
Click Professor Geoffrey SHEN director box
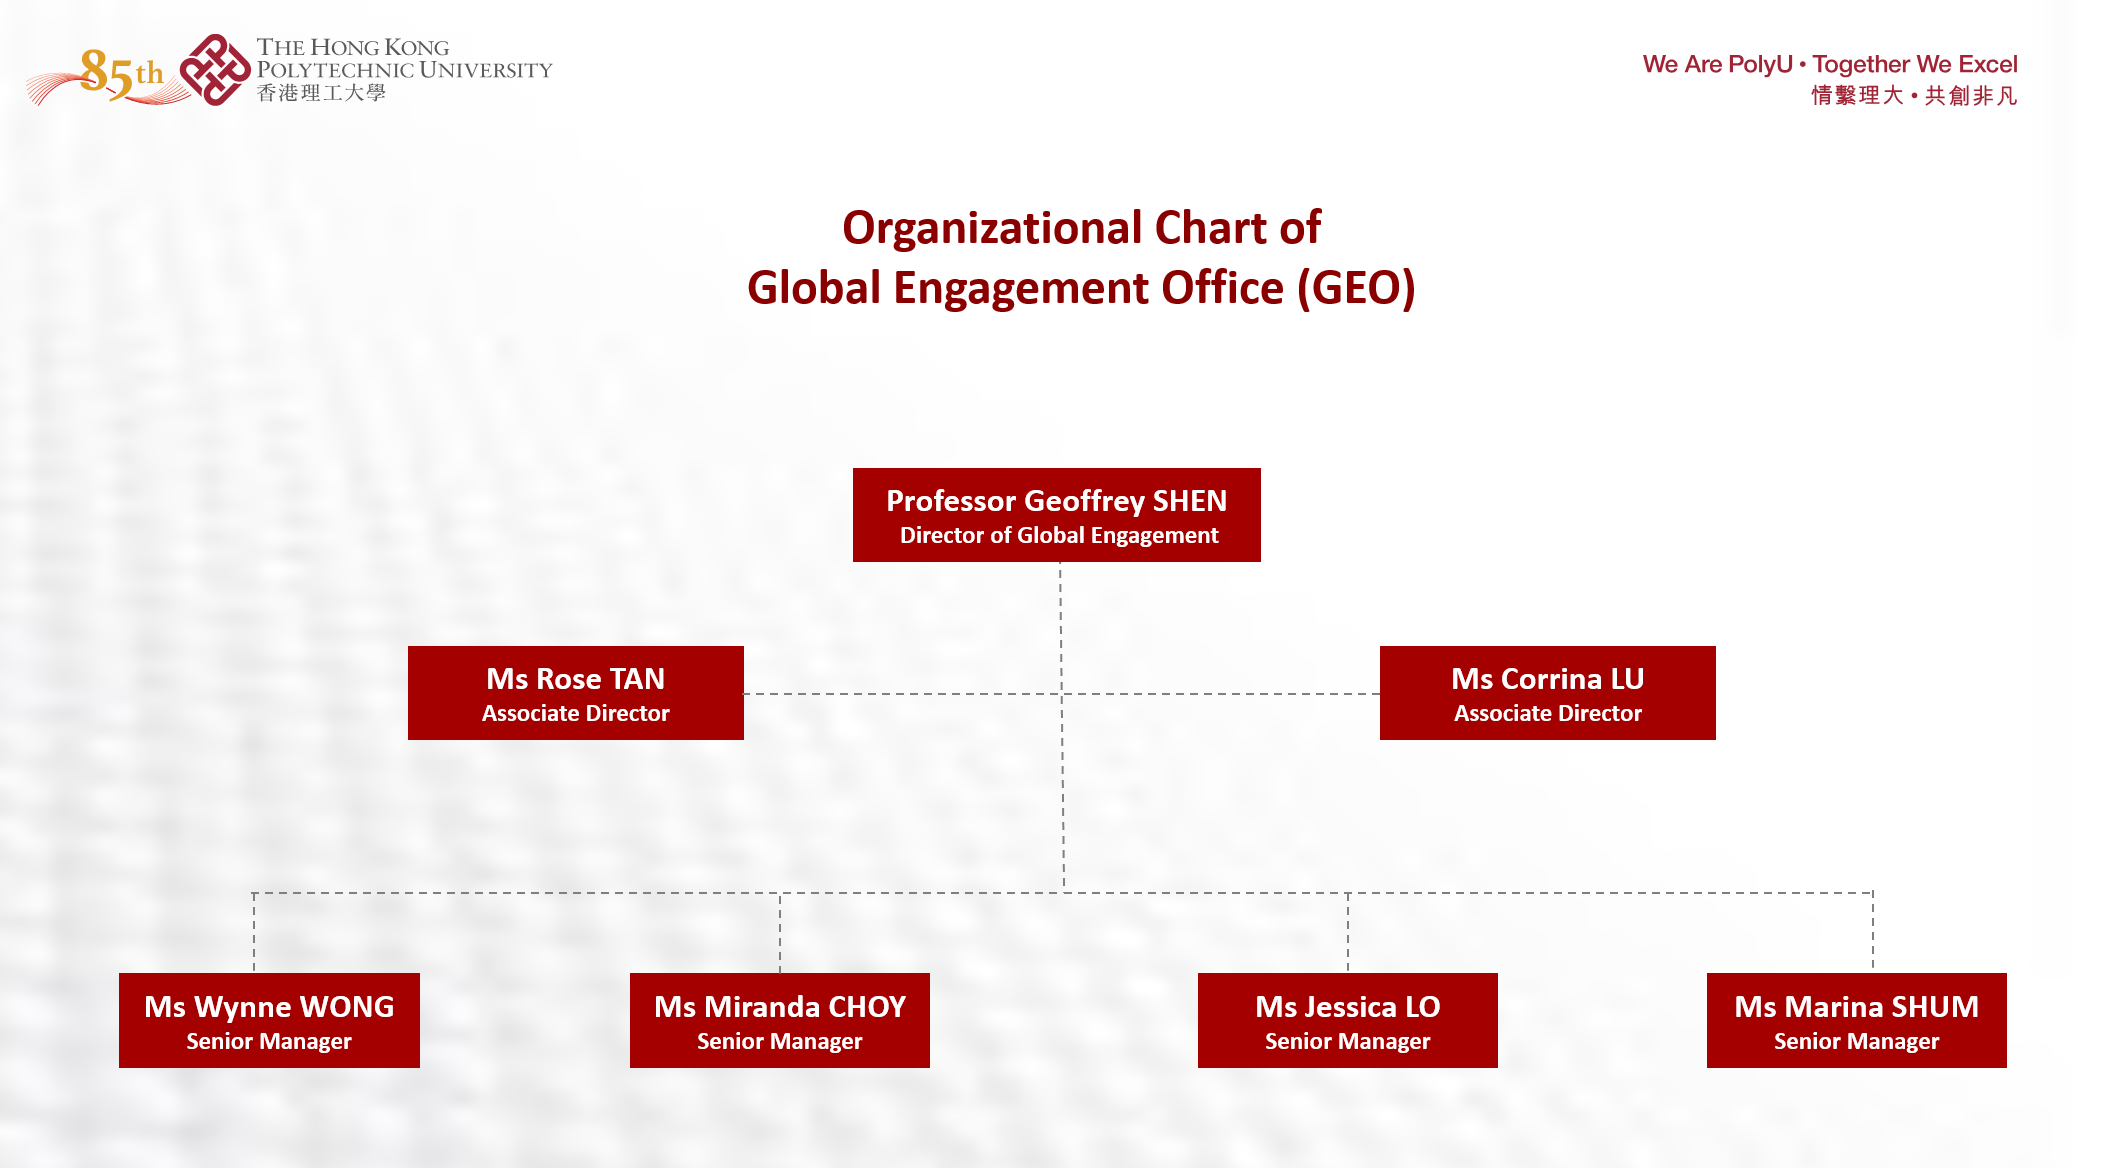pos(1057,515)
